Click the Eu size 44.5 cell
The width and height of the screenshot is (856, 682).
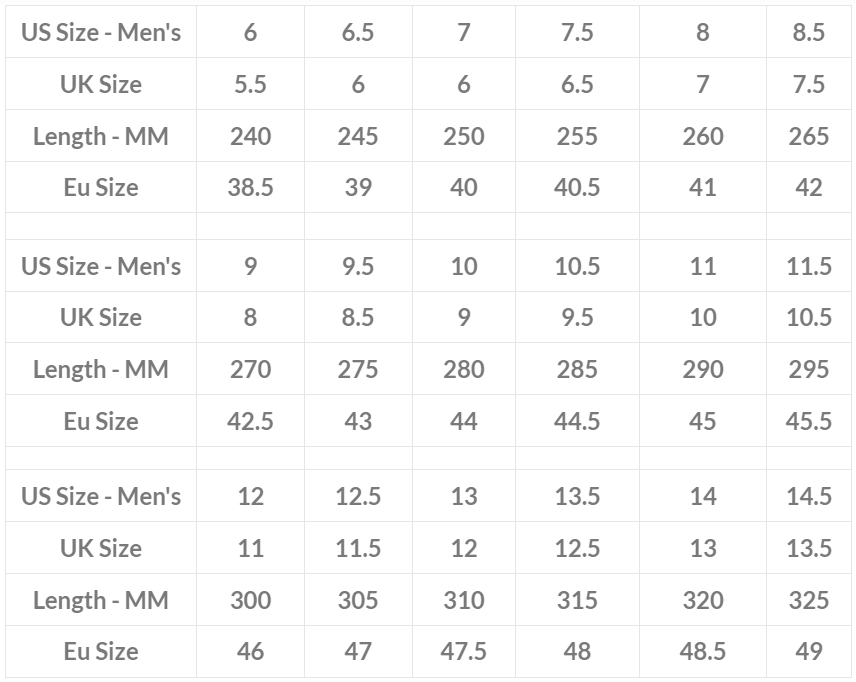[x=577, y=421]
